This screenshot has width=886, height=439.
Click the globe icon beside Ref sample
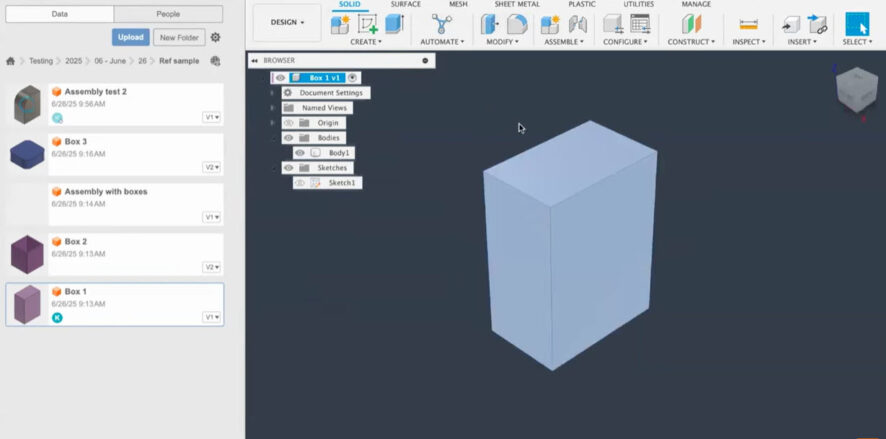(215, 61)
